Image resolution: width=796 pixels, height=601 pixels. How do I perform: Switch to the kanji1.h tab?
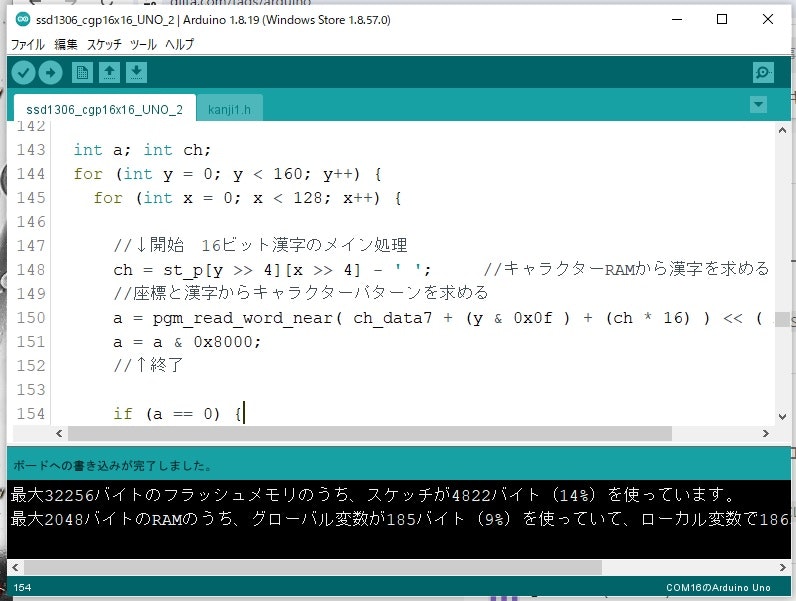coord(229,109)
